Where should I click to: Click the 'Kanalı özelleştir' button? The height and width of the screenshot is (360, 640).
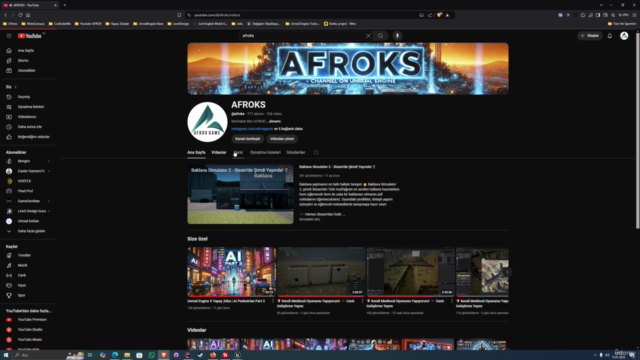click(248, 139)
